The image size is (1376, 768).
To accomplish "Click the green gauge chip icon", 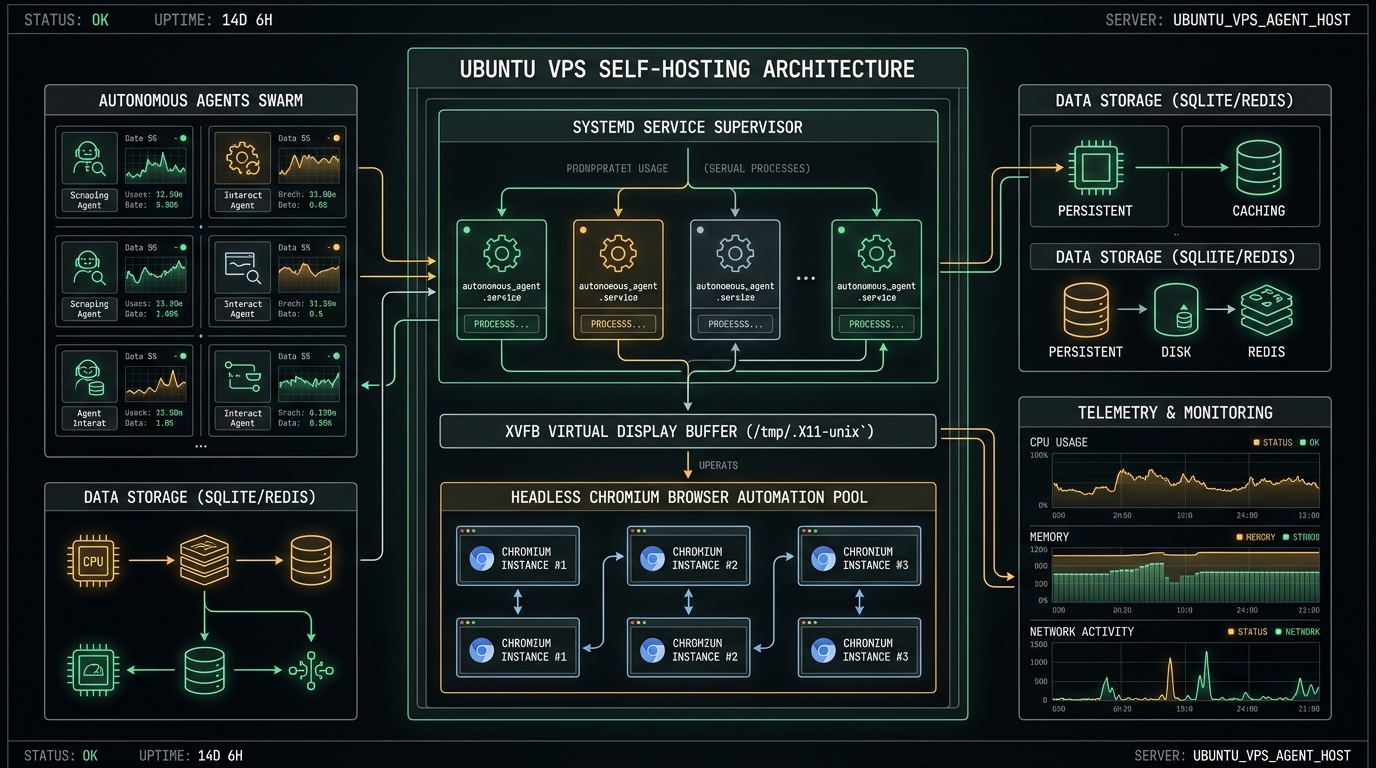I will click(93, 670).
